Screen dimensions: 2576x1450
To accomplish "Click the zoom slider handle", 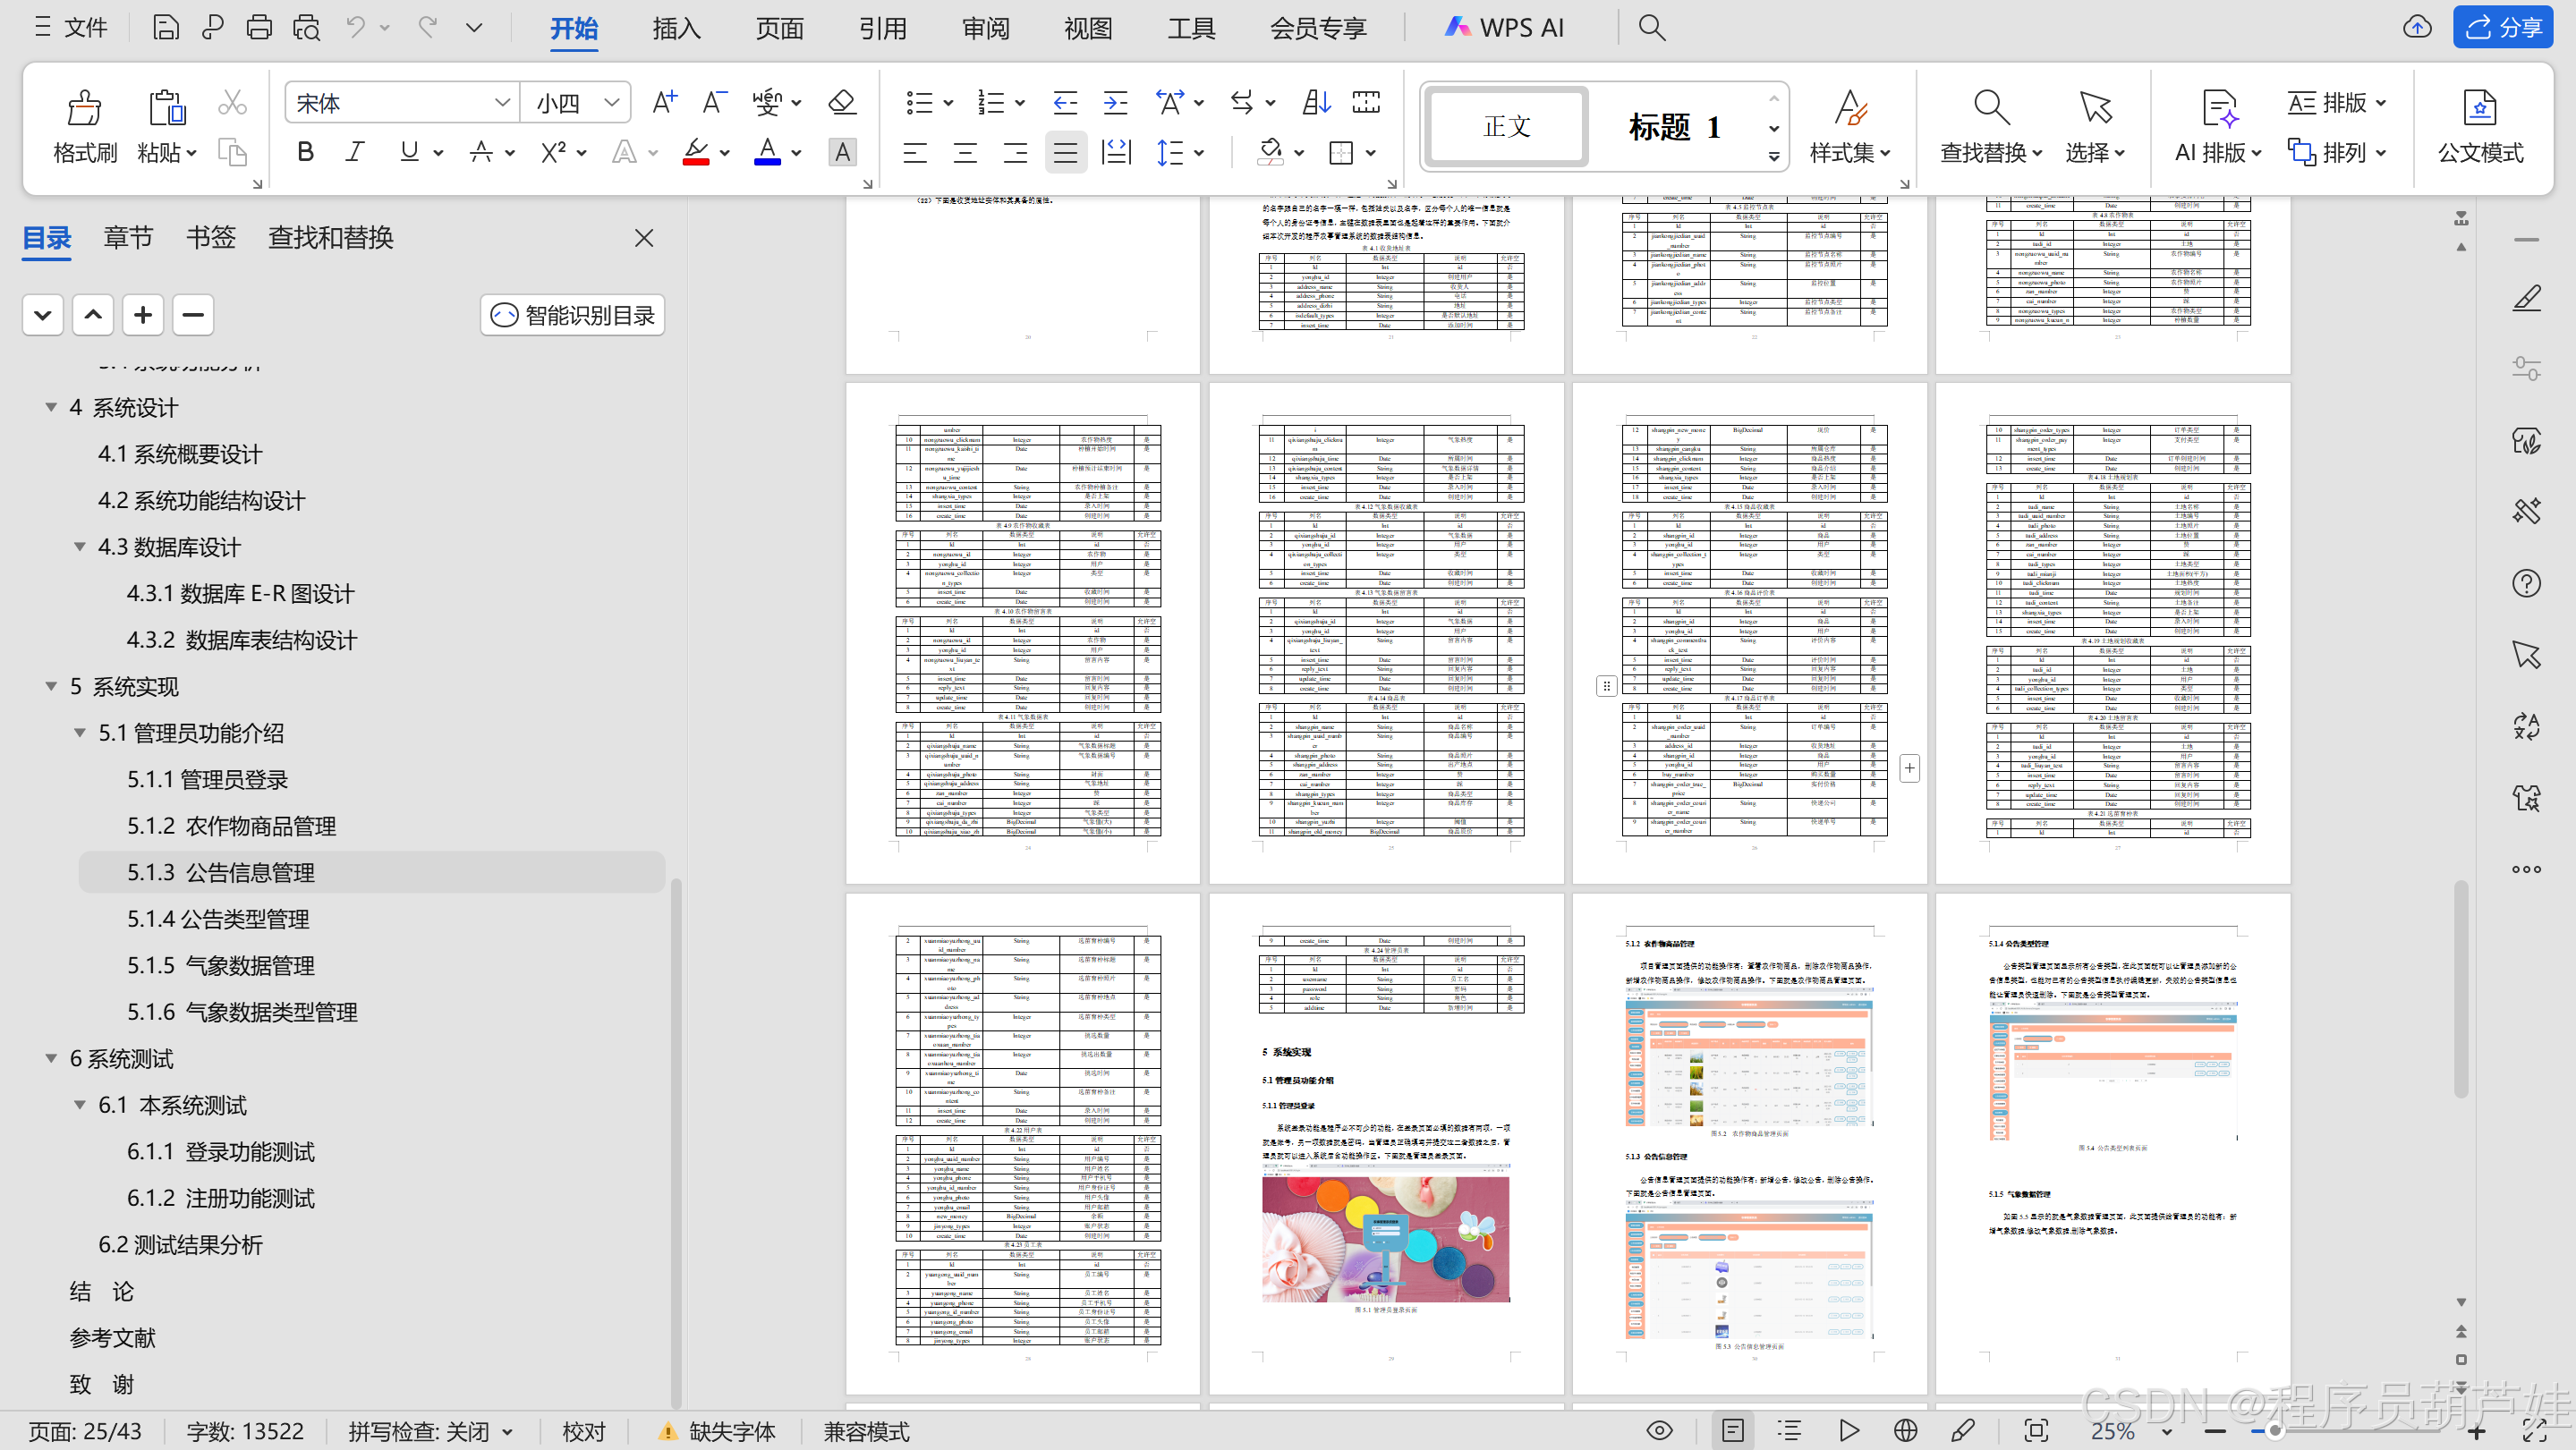I will [2274, 1432].
